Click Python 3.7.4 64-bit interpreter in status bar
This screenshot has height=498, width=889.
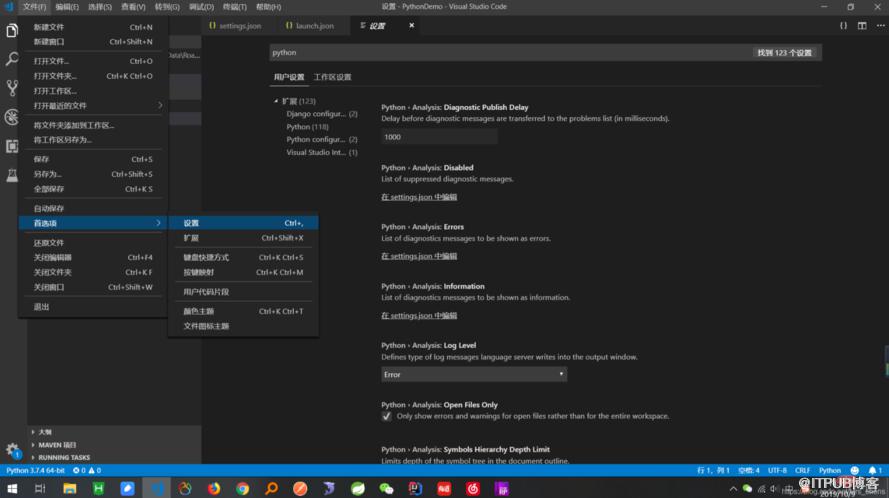pyautogui.click(x=35, y=470)
